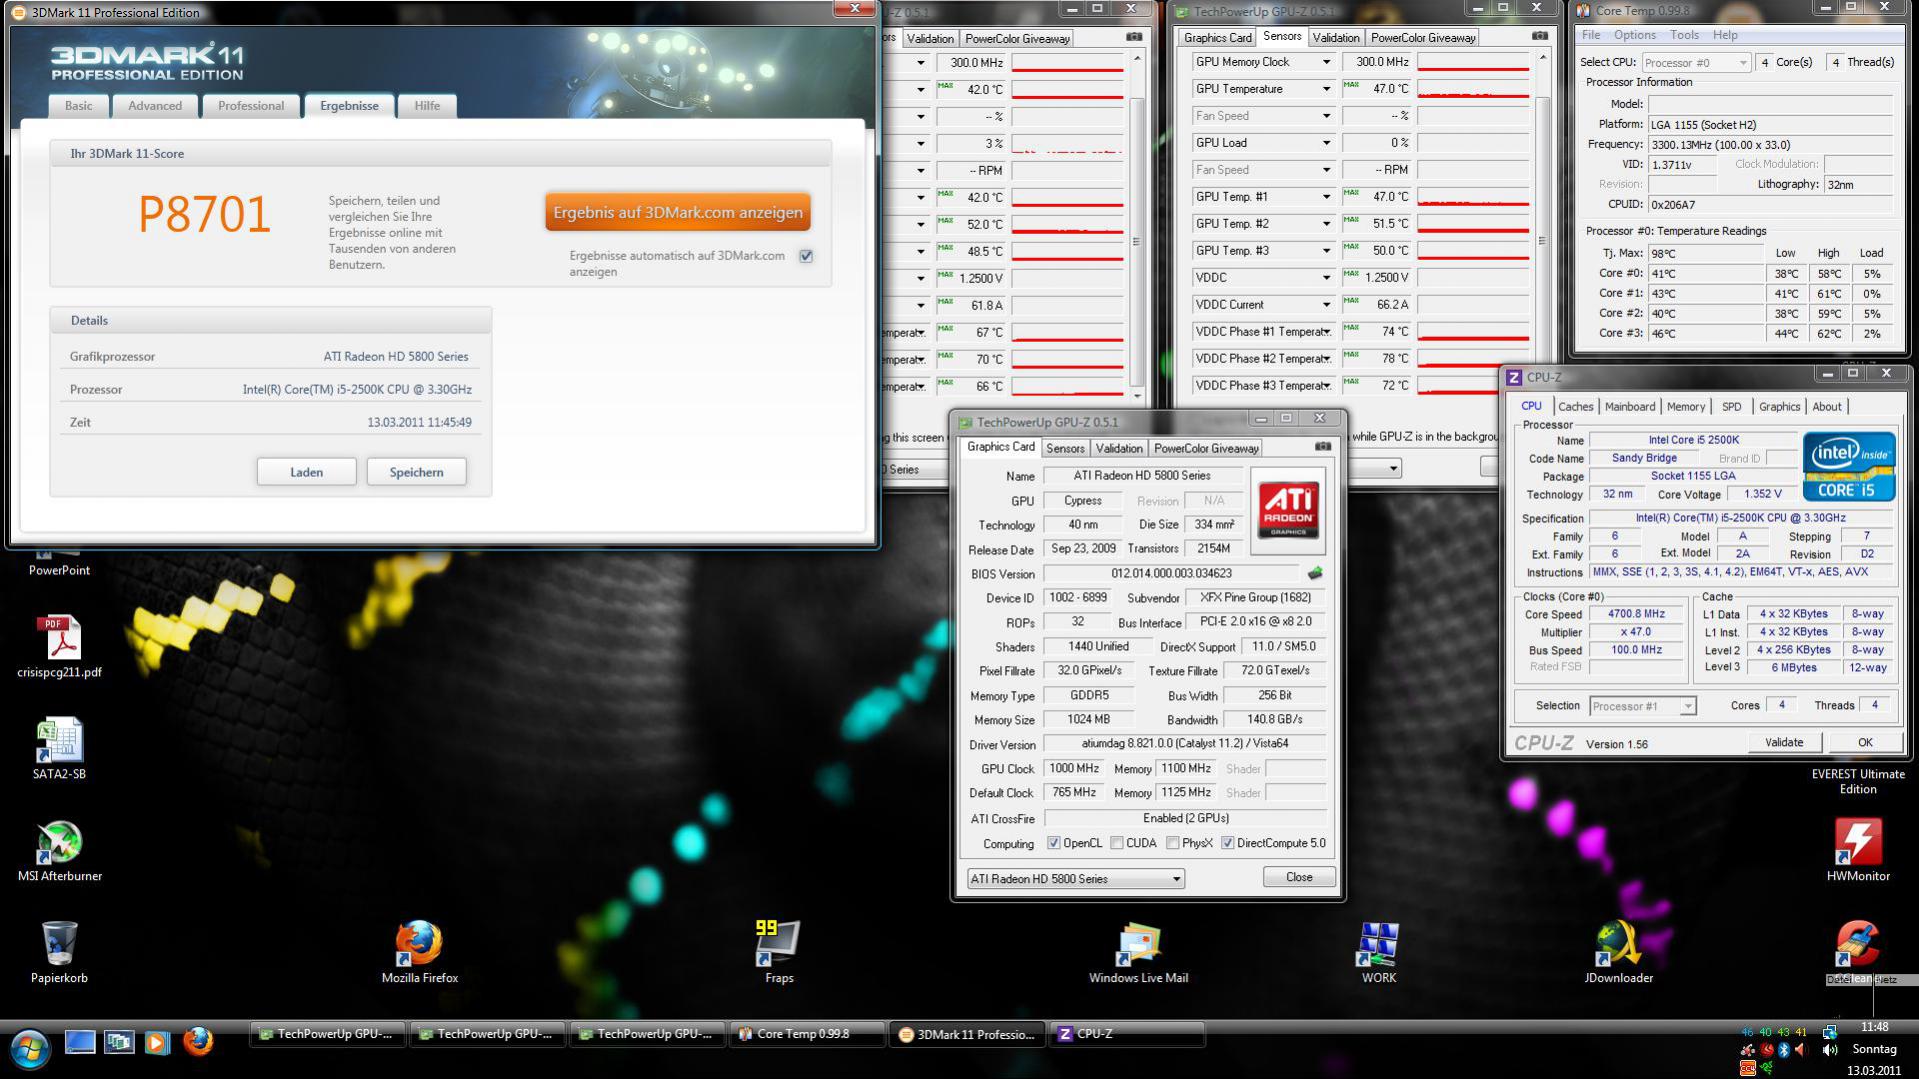Click Ergebnis auf 3DMark.com anzeigen button
1919x1079 pixels.
click(x=678, y=212)
